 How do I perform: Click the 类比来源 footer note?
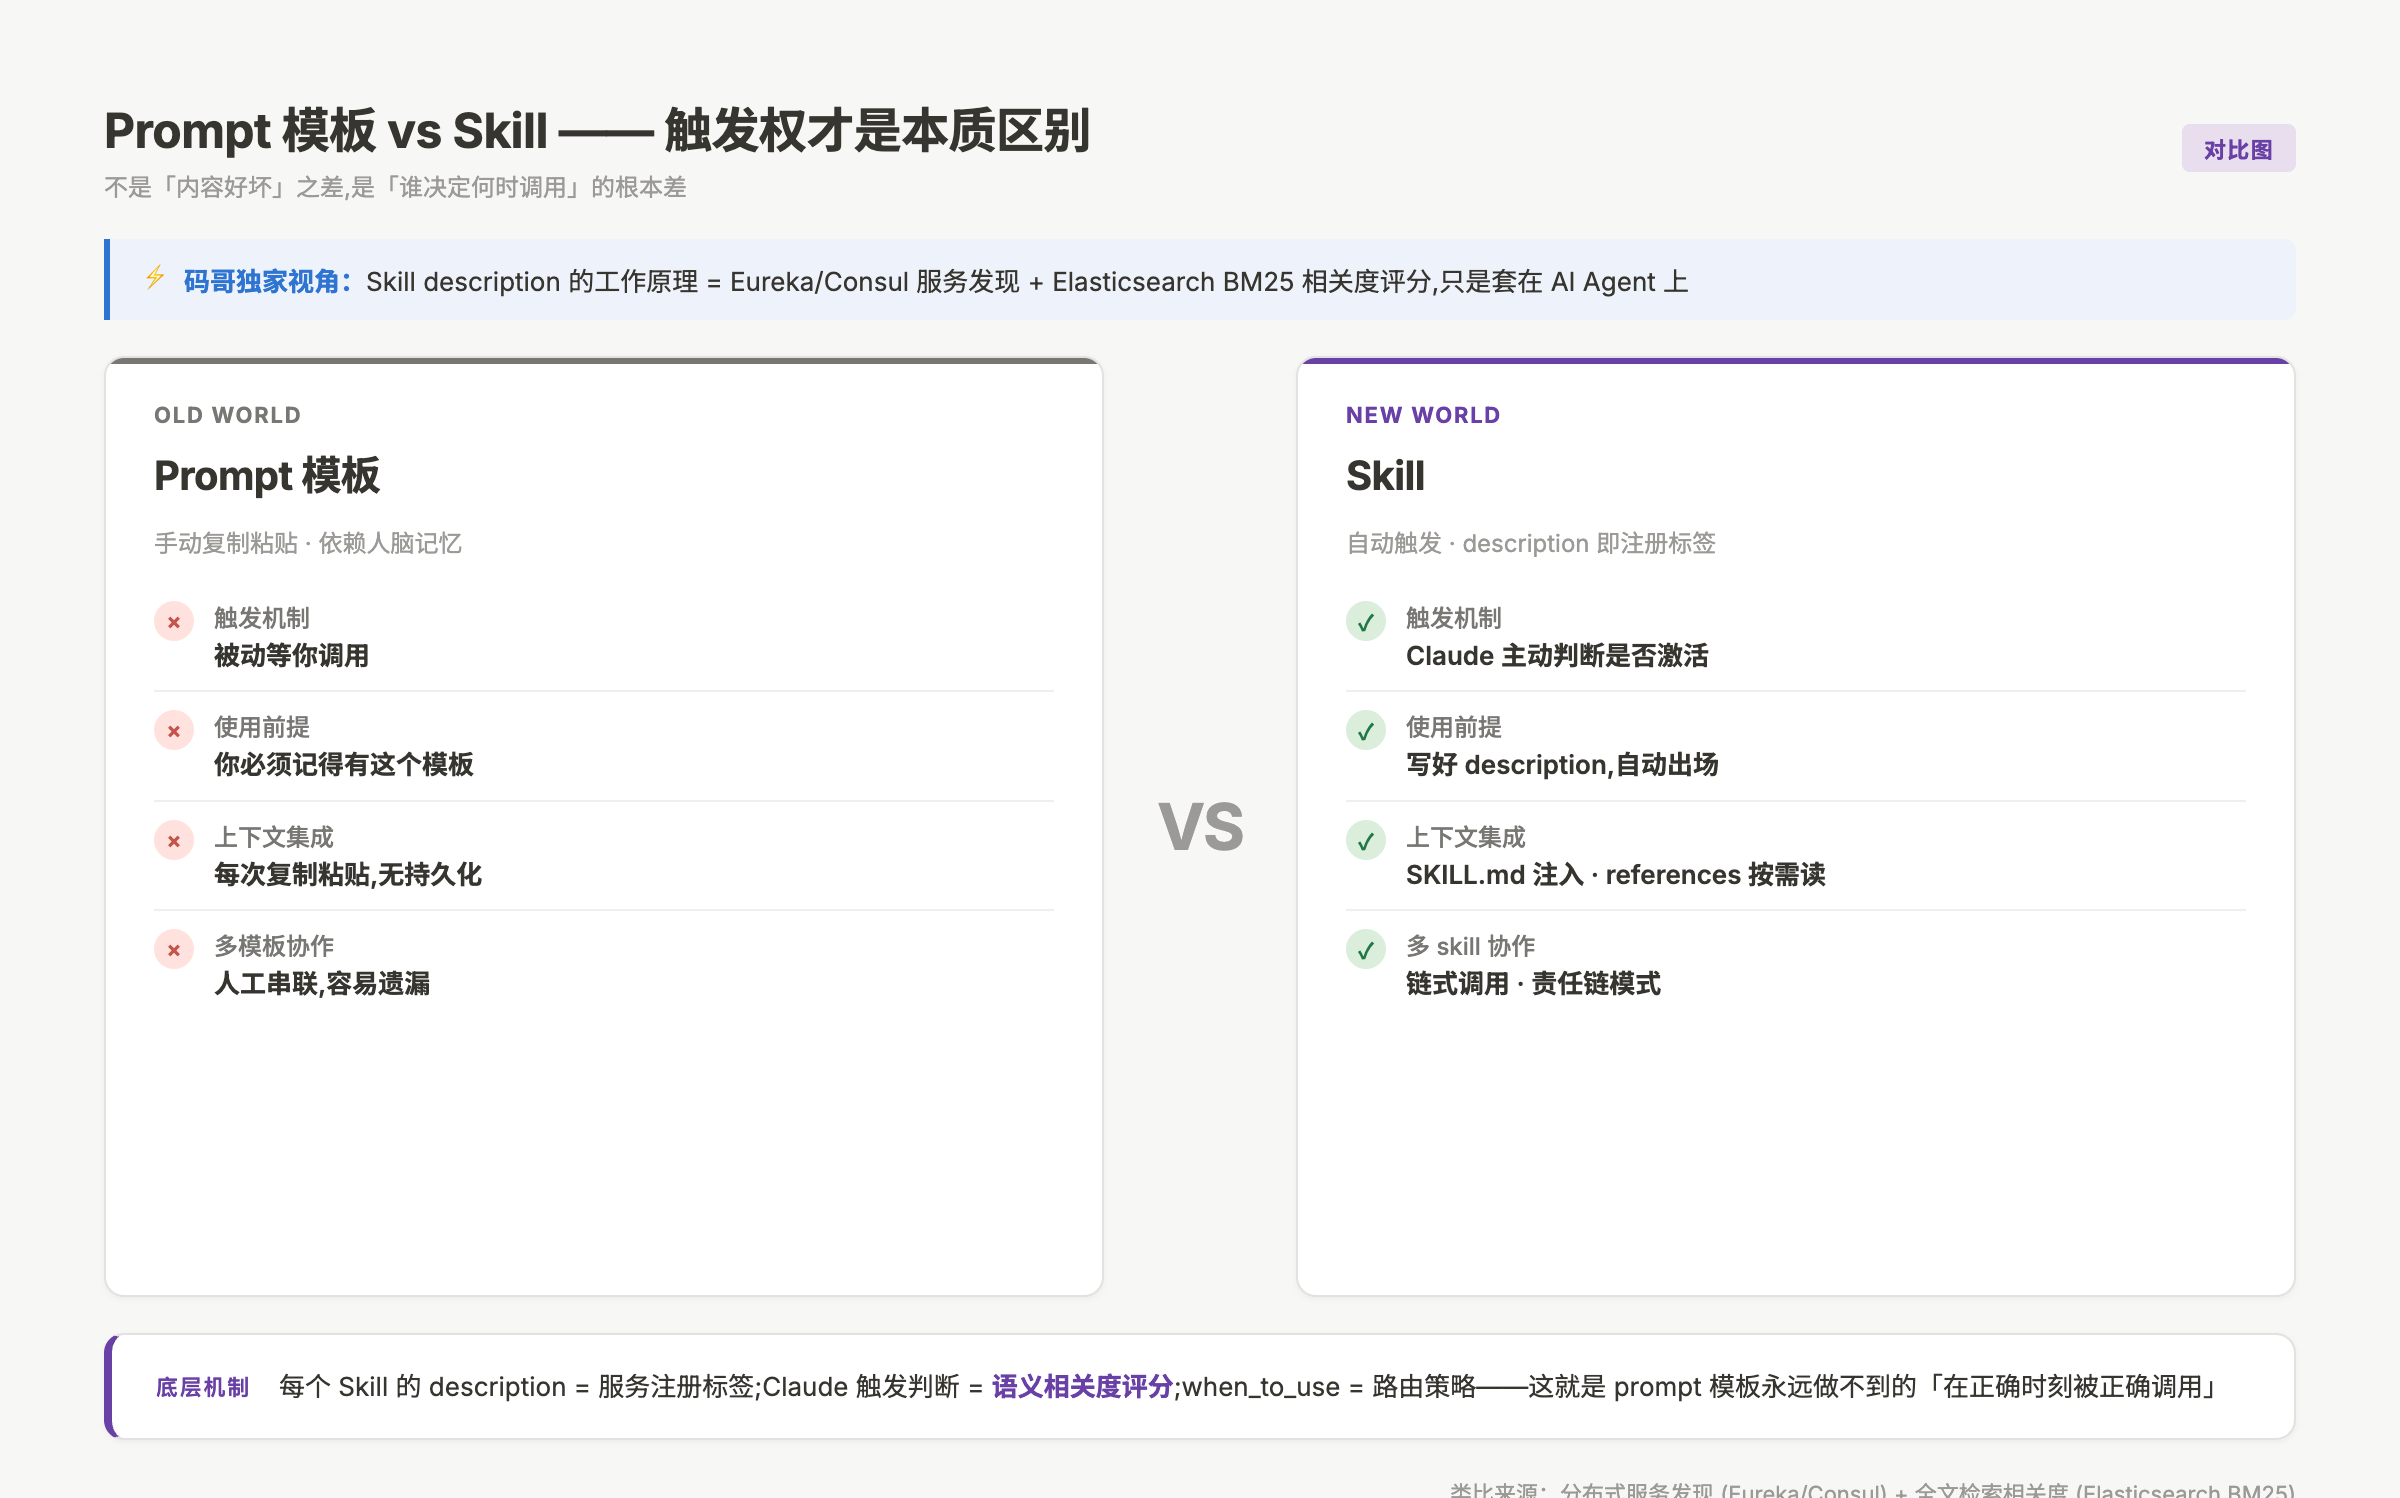pos(1872,1489)
